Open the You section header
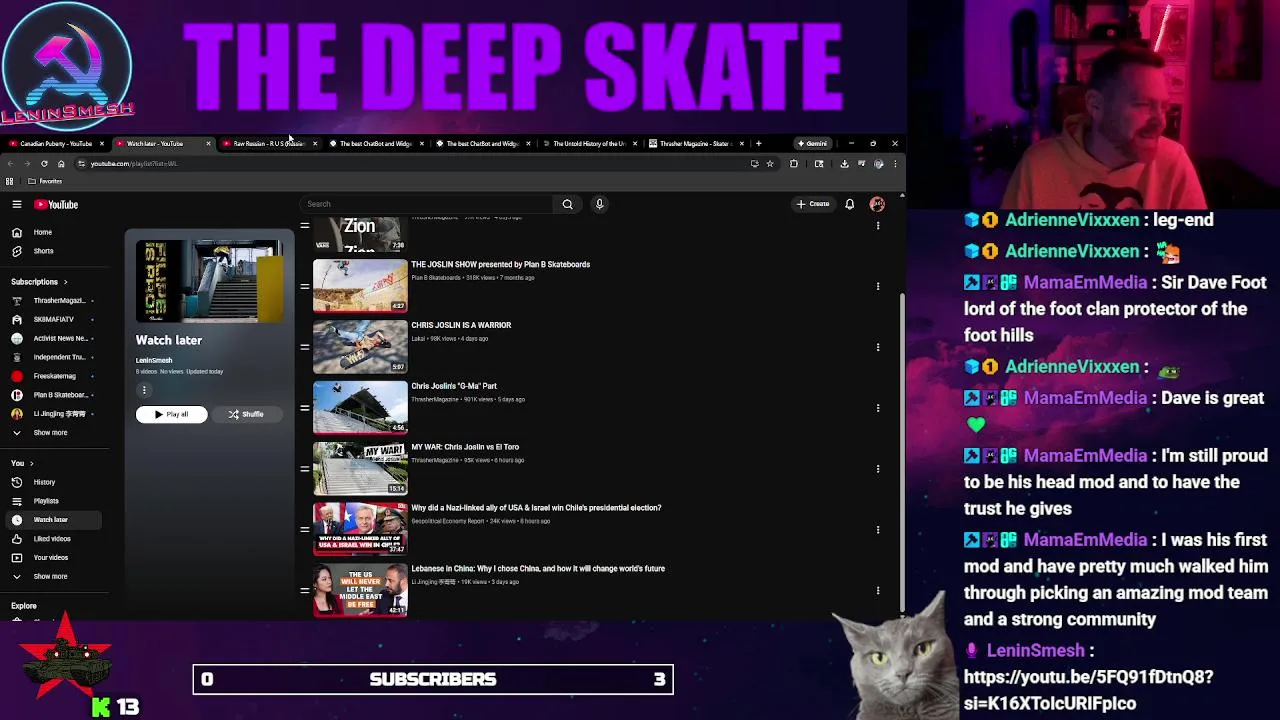This screenshot has width=1280, height=720. click(x=22, y=463)
